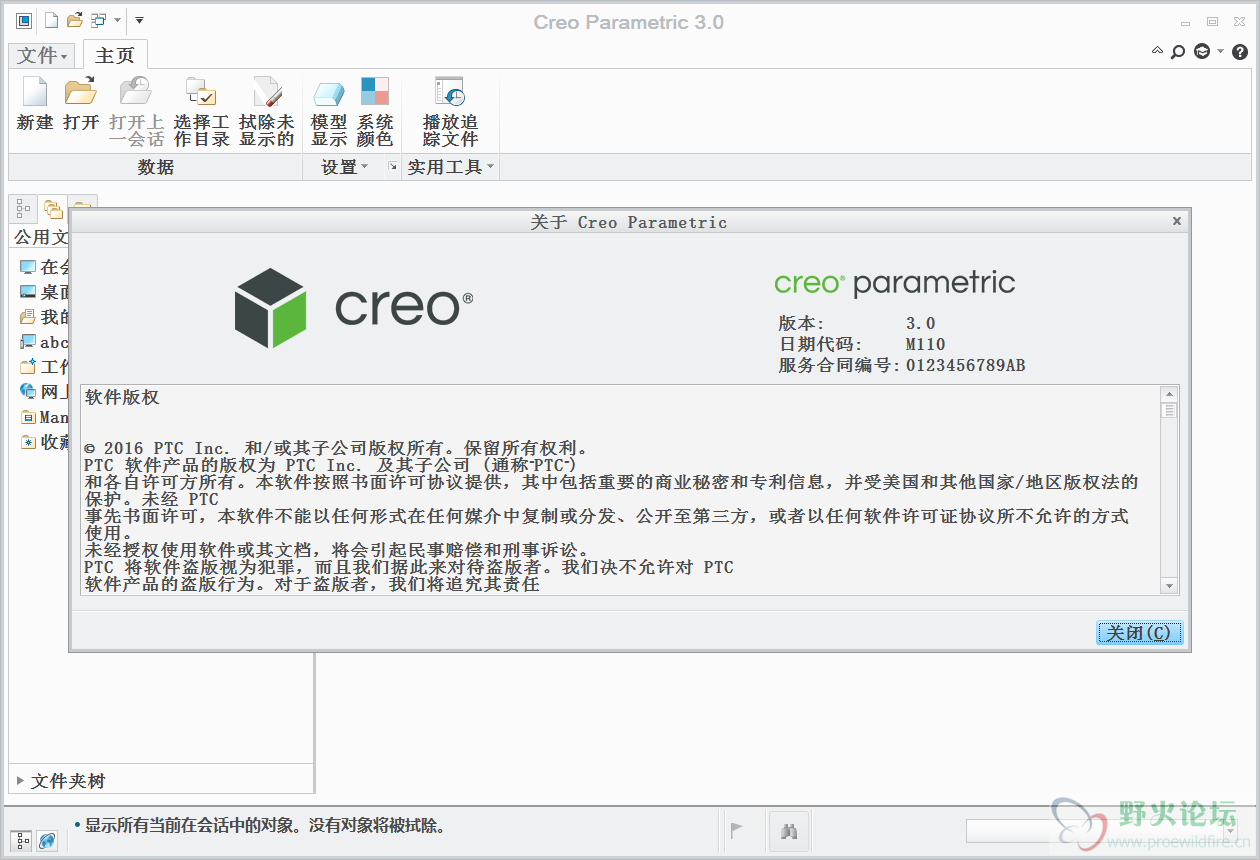Click the binoculars Find icon in status bar

789,831
